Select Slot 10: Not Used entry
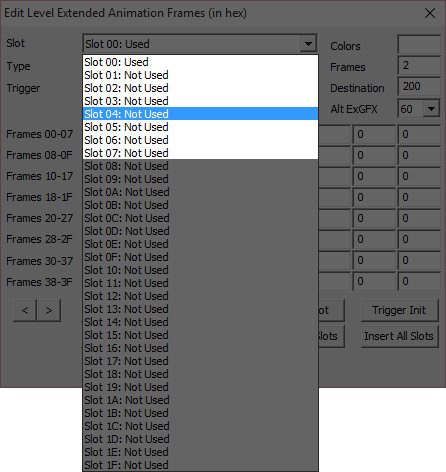Viewport: 446px width, 472px height. coord(200,270)
